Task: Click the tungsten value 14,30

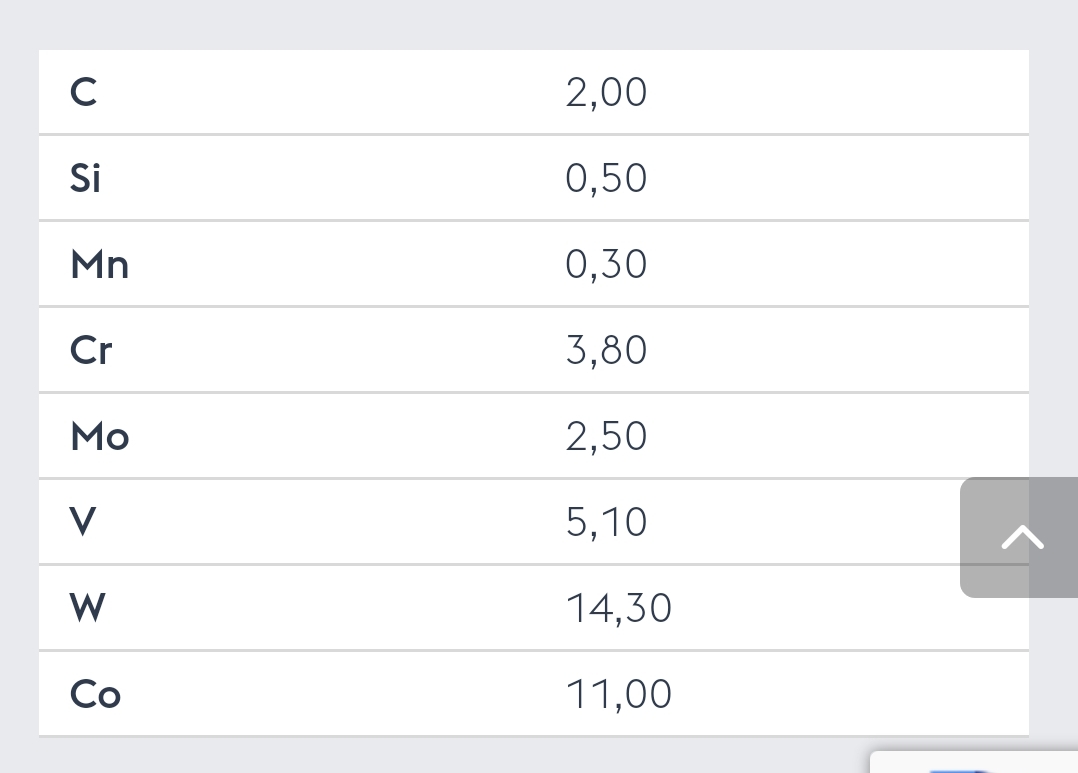Action: pyautogui.click(x=618, y=608)
